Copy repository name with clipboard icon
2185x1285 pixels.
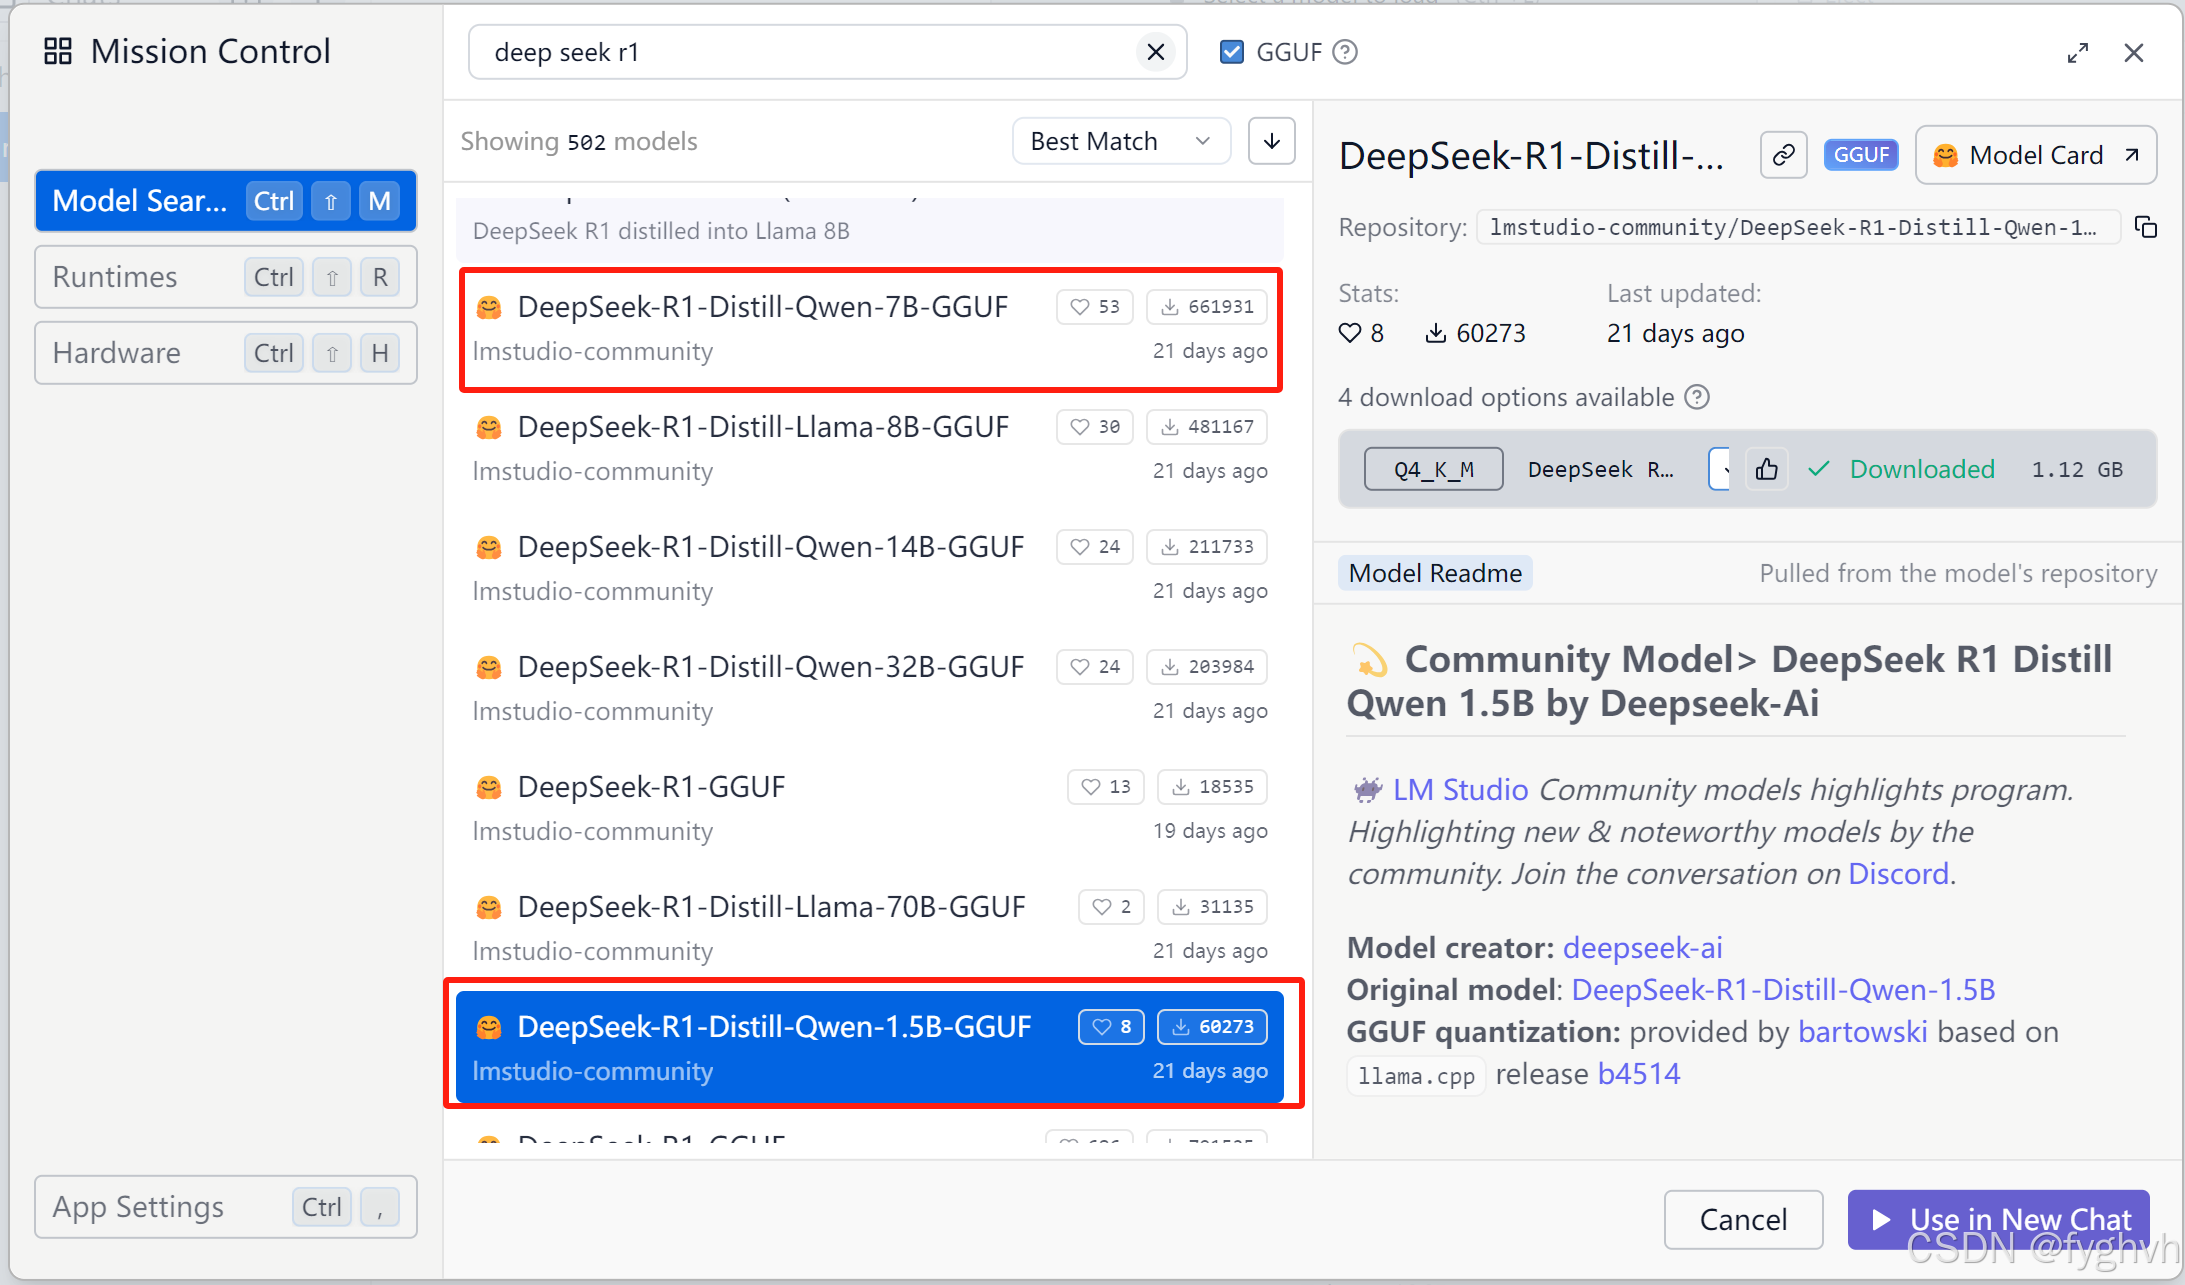point(2145,228)
